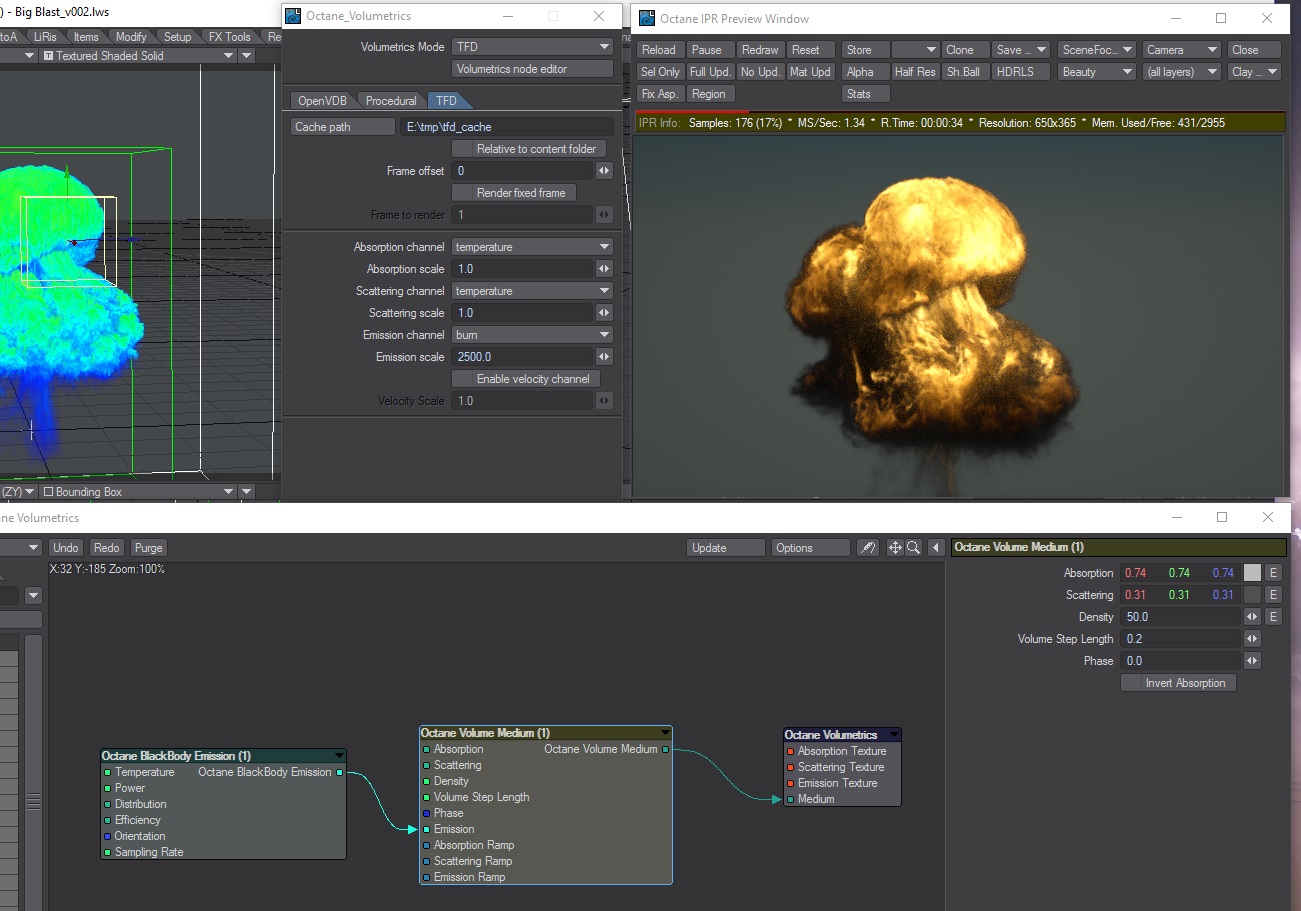Select the Procedural tab
The height and width of the screenshot is (911, 1301).
[x=391, y=101]
